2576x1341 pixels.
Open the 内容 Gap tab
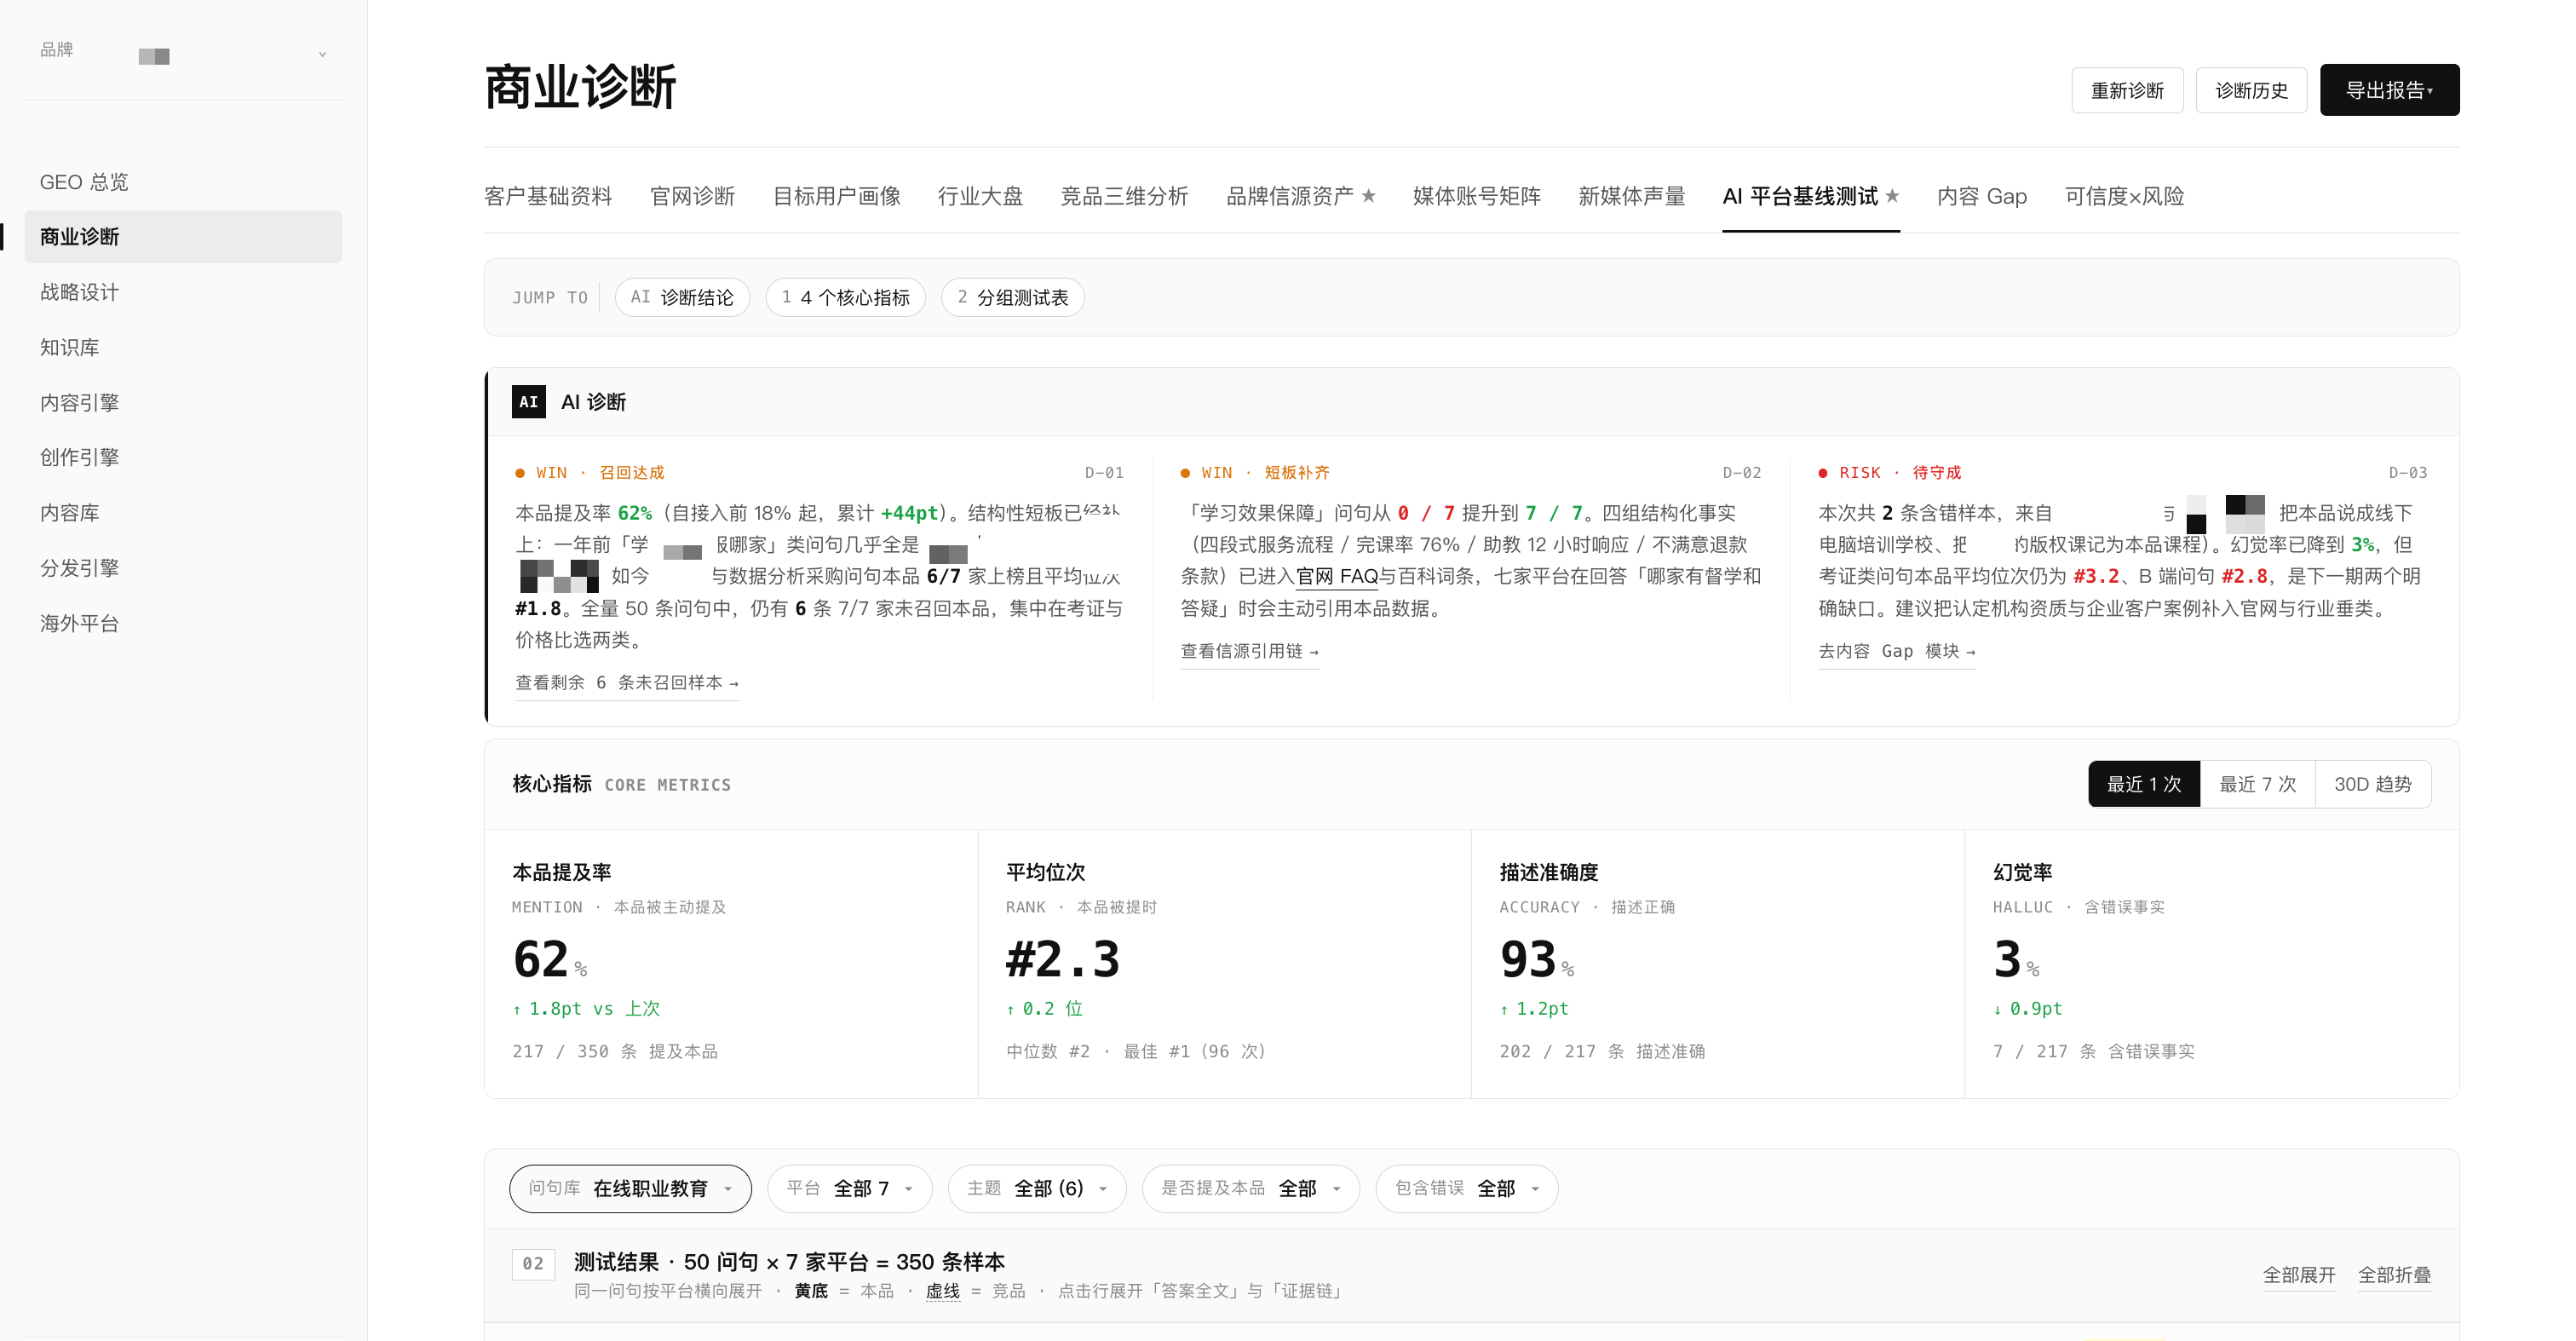click(x=1981, y=196)
